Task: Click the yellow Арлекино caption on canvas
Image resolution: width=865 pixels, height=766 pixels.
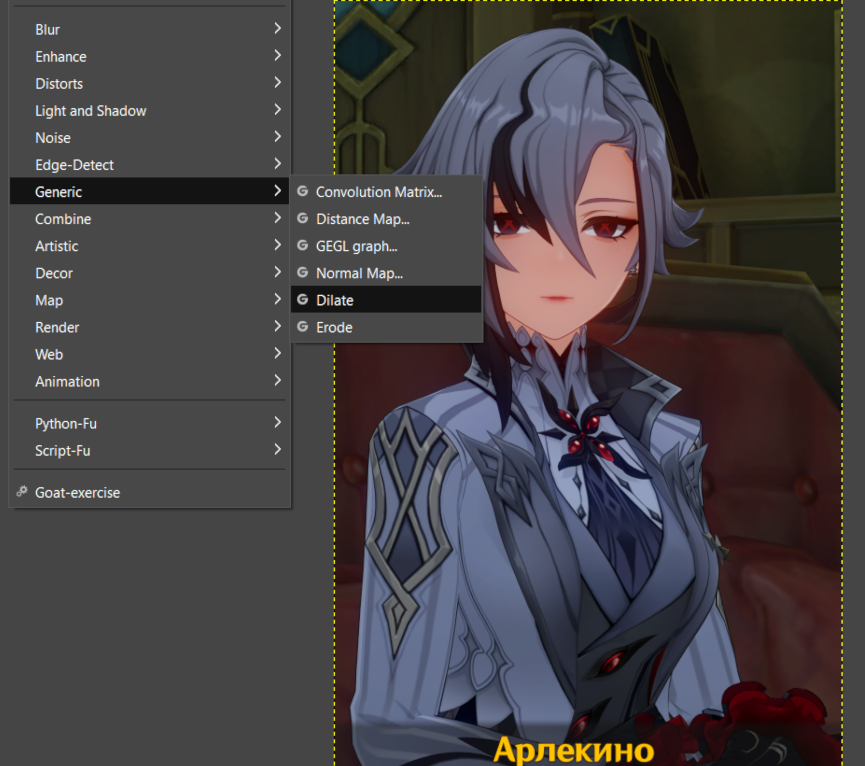Action: click(x=574, y=750)
